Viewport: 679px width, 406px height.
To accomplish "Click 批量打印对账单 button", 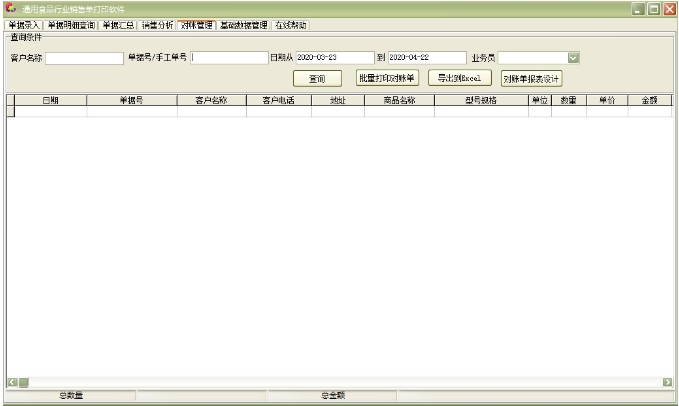I will [x=387, y=78].
